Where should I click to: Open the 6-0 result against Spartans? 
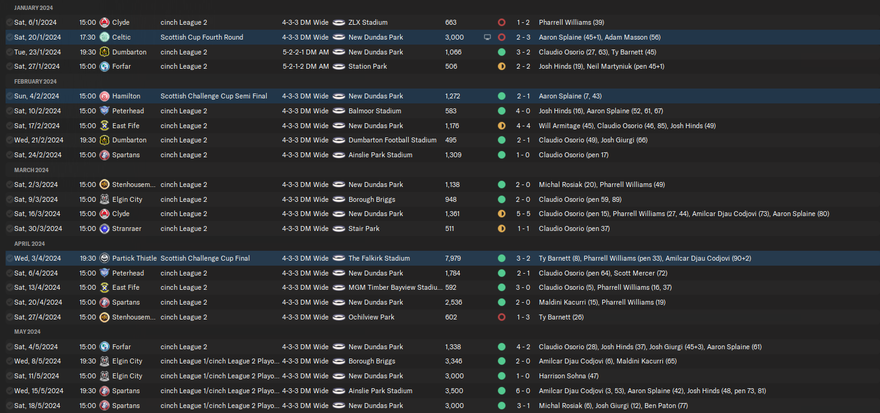click(x=523, y=391)
